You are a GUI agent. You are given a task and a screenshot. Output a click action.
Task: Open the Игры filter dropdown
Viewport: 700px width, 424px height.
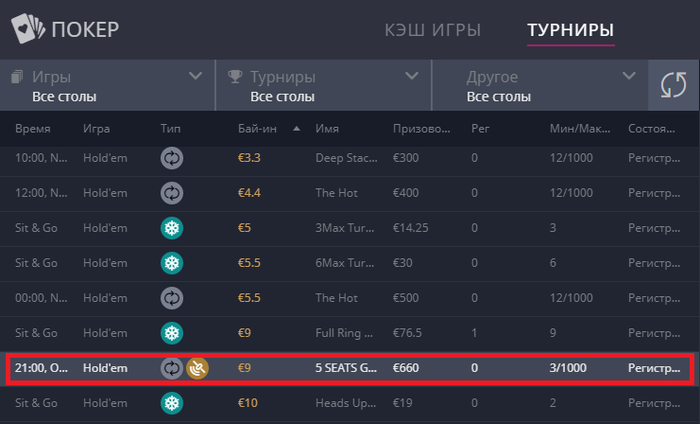pyautogui.click(x=107, y=85)
